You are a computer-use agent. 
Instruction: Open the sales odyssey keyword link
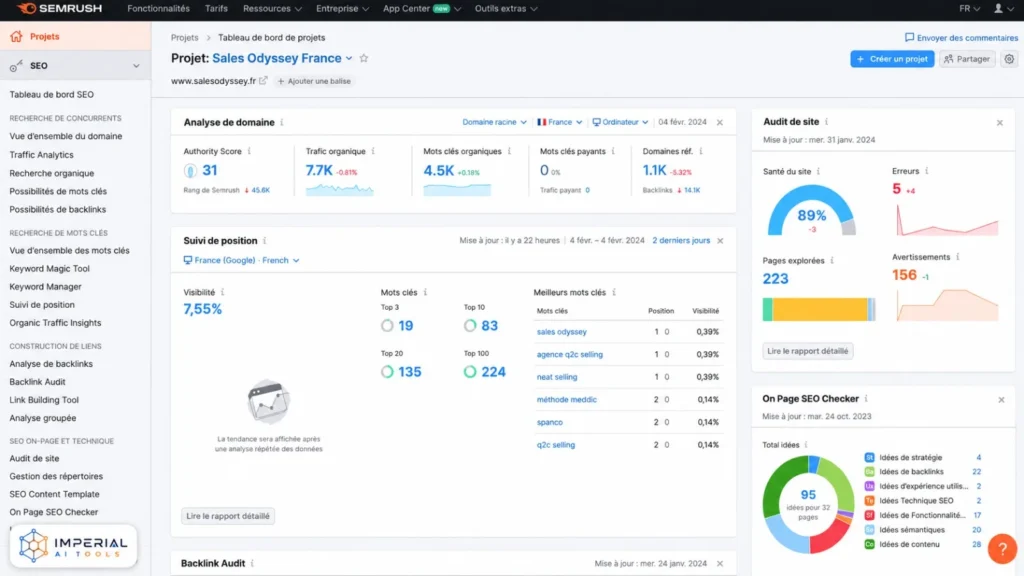(562, 332)
